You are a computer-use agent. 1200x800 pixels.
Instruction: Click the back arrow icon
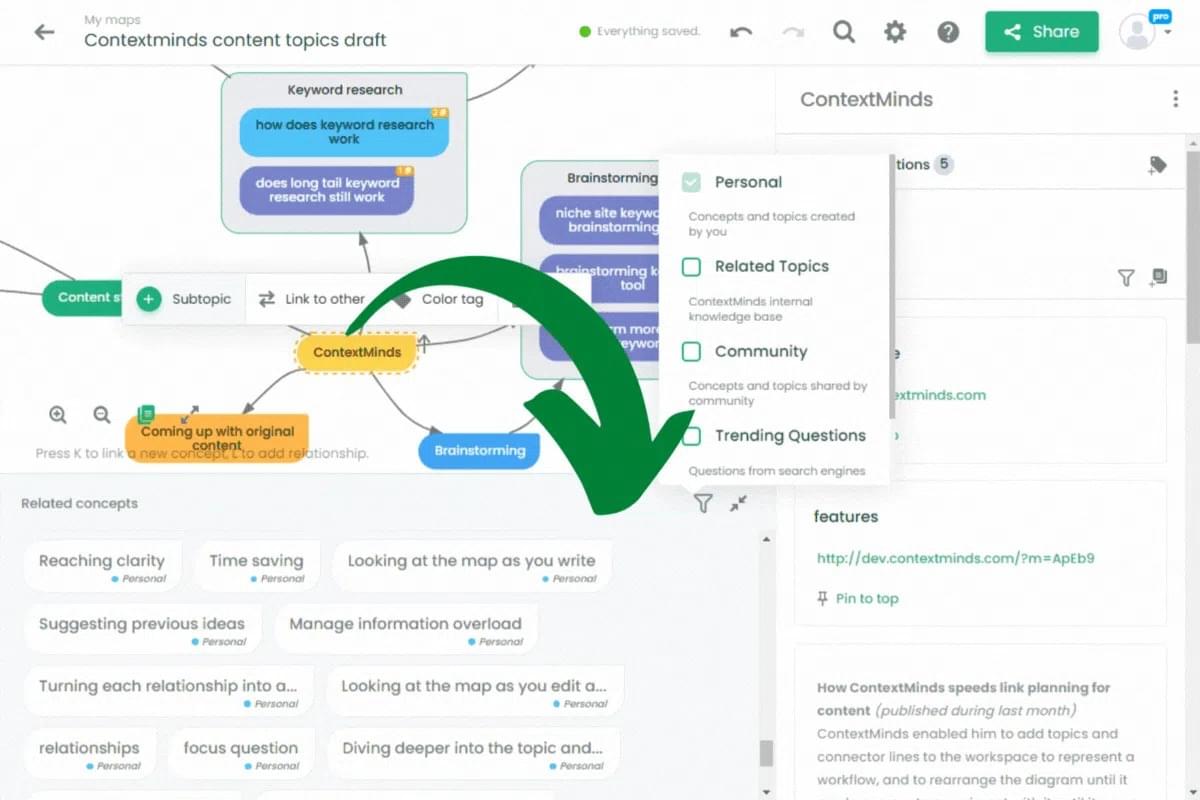pyautogui.click(x=44, y=32)
